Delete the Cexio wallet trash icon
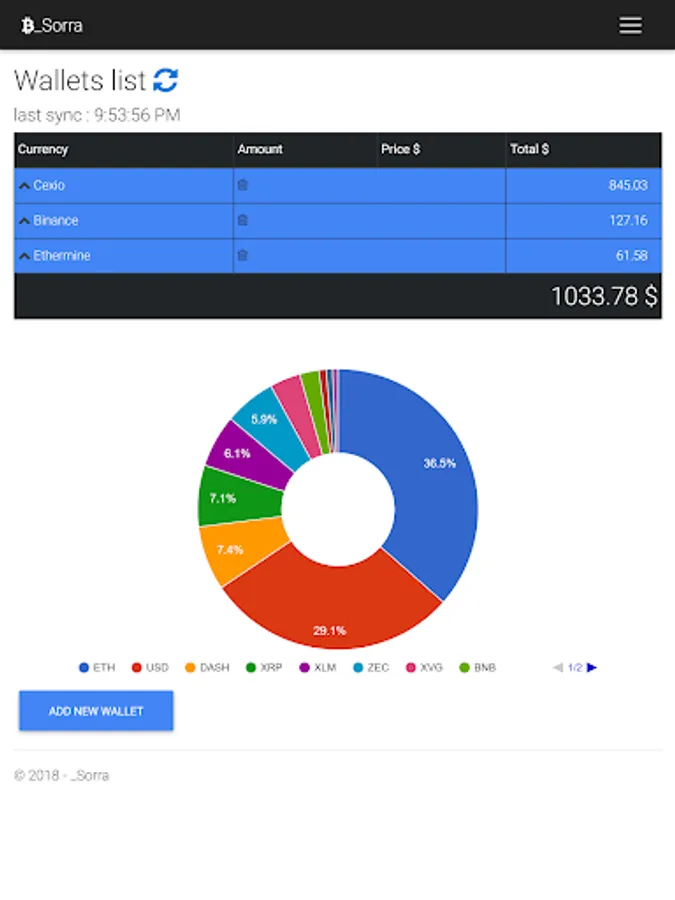Viewport: 675px width, 900px height. [242, 185]
